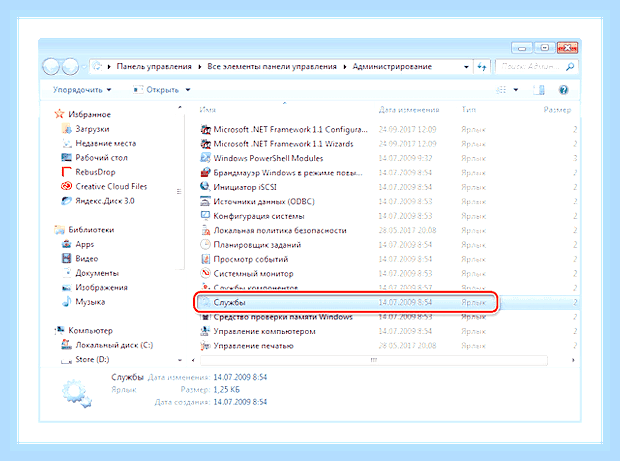
Task: Click the refresh icon next to address bar
Action: (482, 66)
